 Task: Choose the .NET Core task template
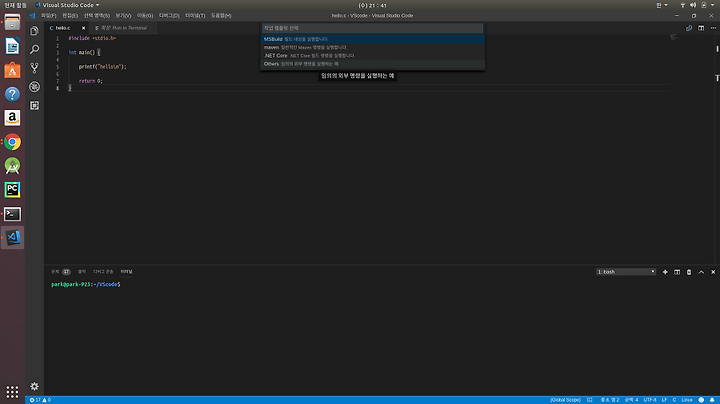[x=372, y=56]
